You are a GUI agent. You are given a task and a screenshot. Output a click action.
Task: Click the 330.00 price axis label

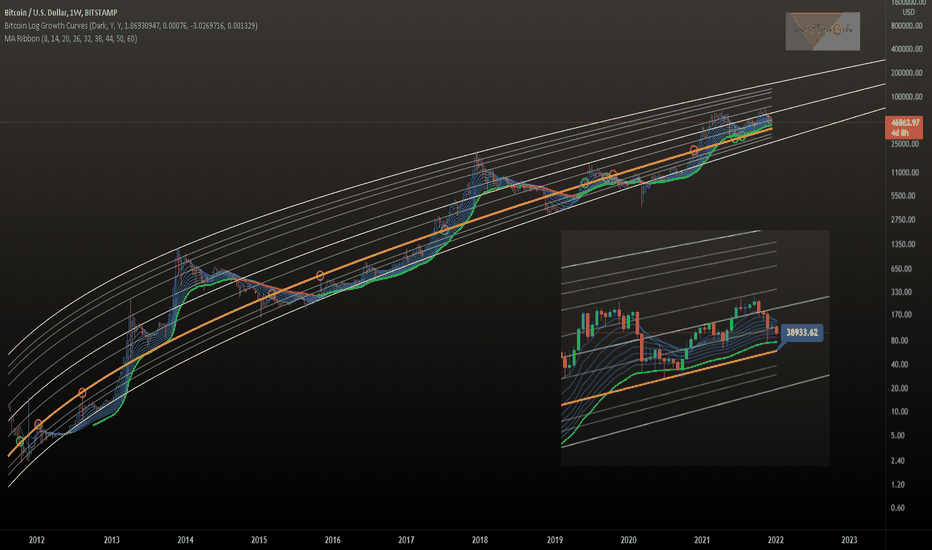click(x=901, y=292)
